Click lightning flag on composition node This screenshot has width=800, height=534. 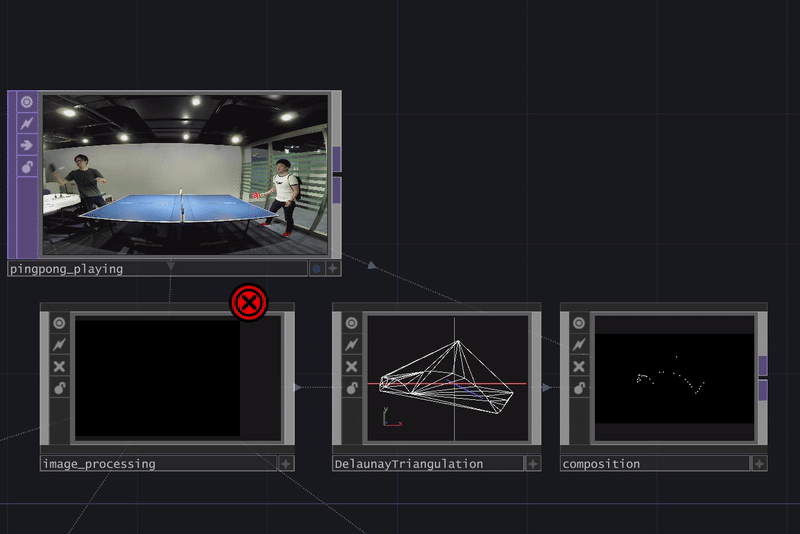(x=578, y=344)
